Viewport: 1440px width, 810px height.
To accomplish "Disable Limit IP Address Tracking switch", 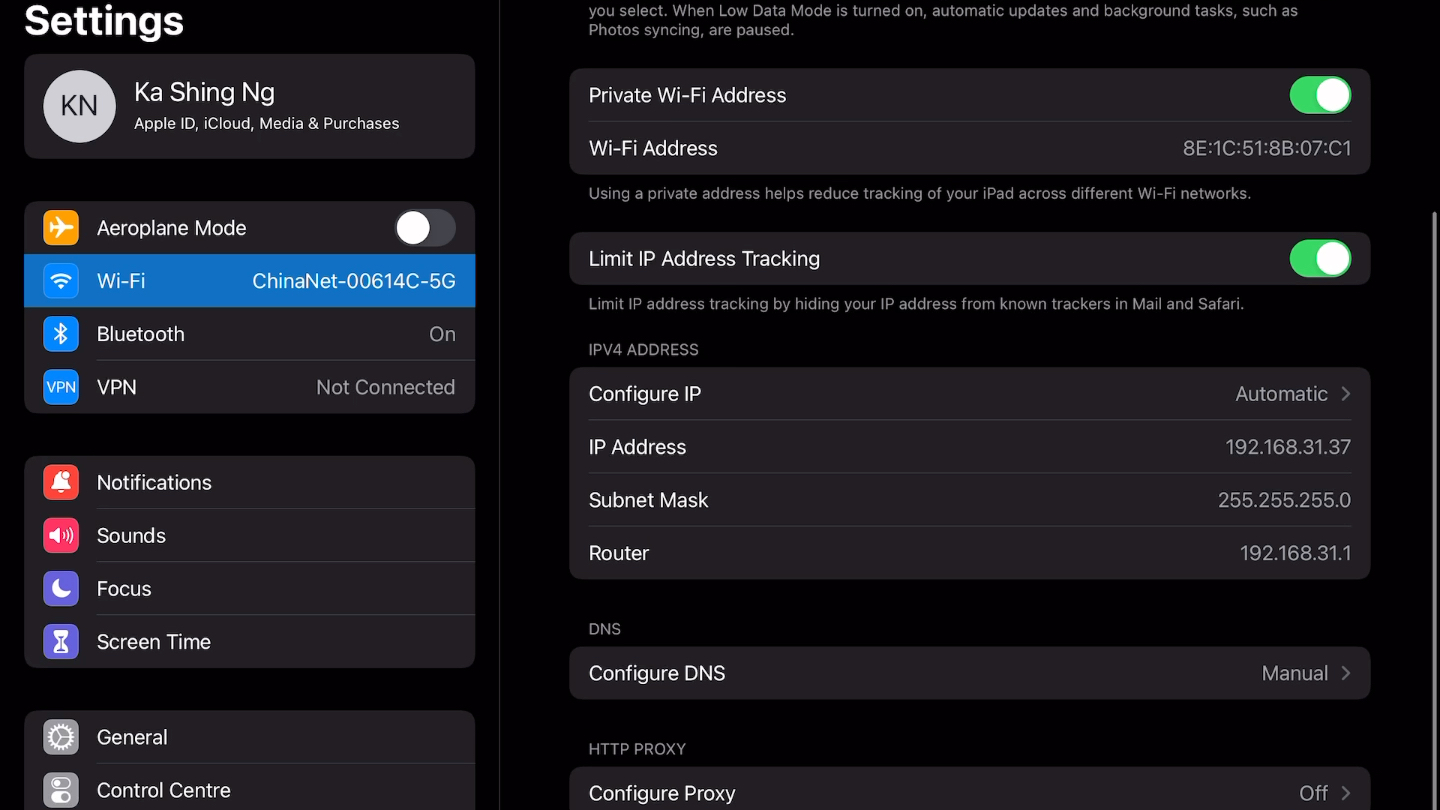I will click(x=1320, y=258).
